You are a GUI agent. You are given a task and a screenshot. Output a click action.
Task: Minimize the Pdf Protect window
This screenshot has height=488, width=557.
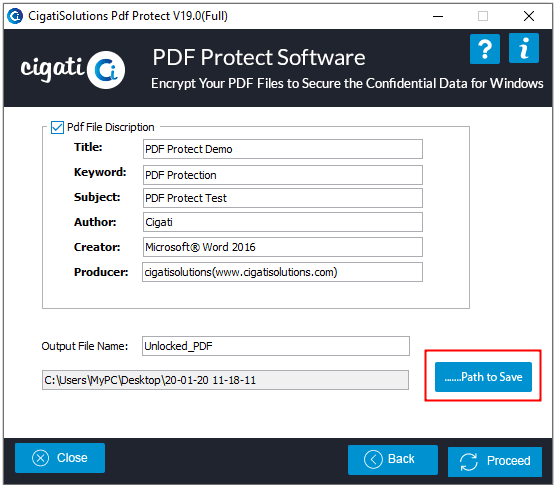[438, 16]
